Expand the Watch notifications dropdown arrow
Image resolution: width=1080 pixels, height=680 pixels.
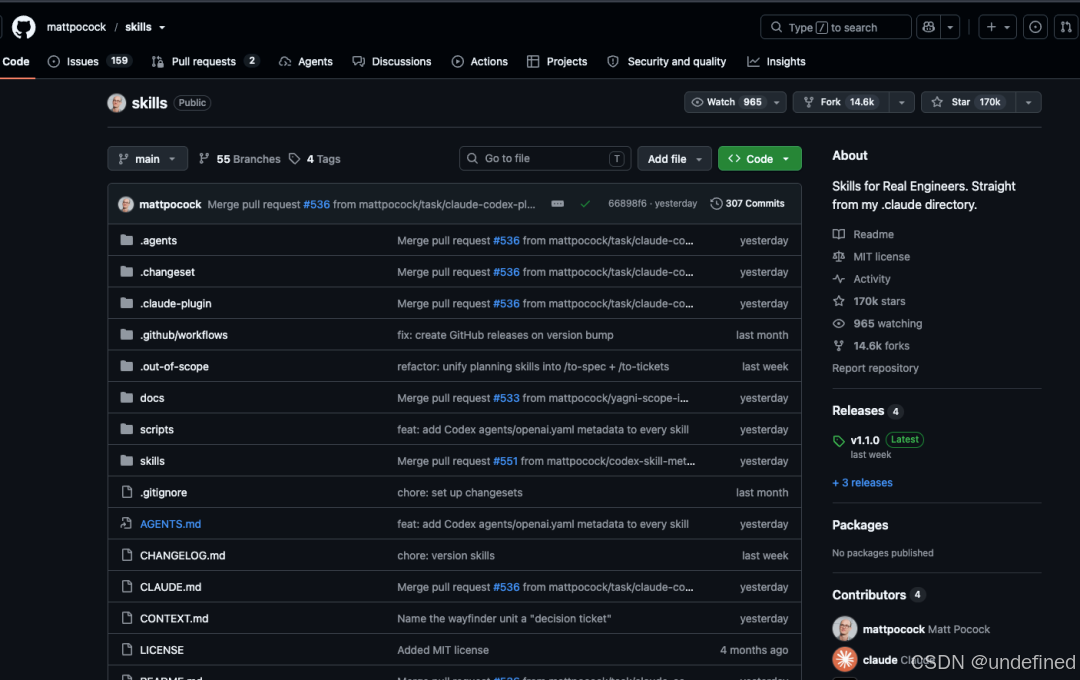pos(776,102)
